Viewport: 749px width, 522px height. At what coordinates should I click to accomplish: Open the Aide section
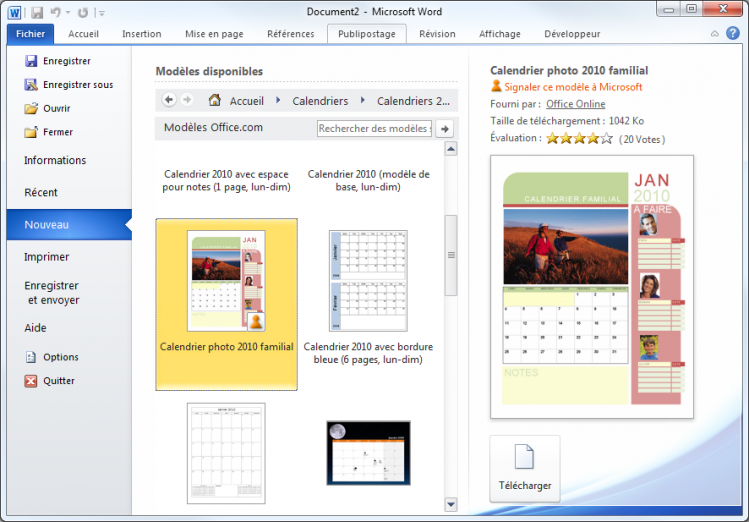click(35, 328)
